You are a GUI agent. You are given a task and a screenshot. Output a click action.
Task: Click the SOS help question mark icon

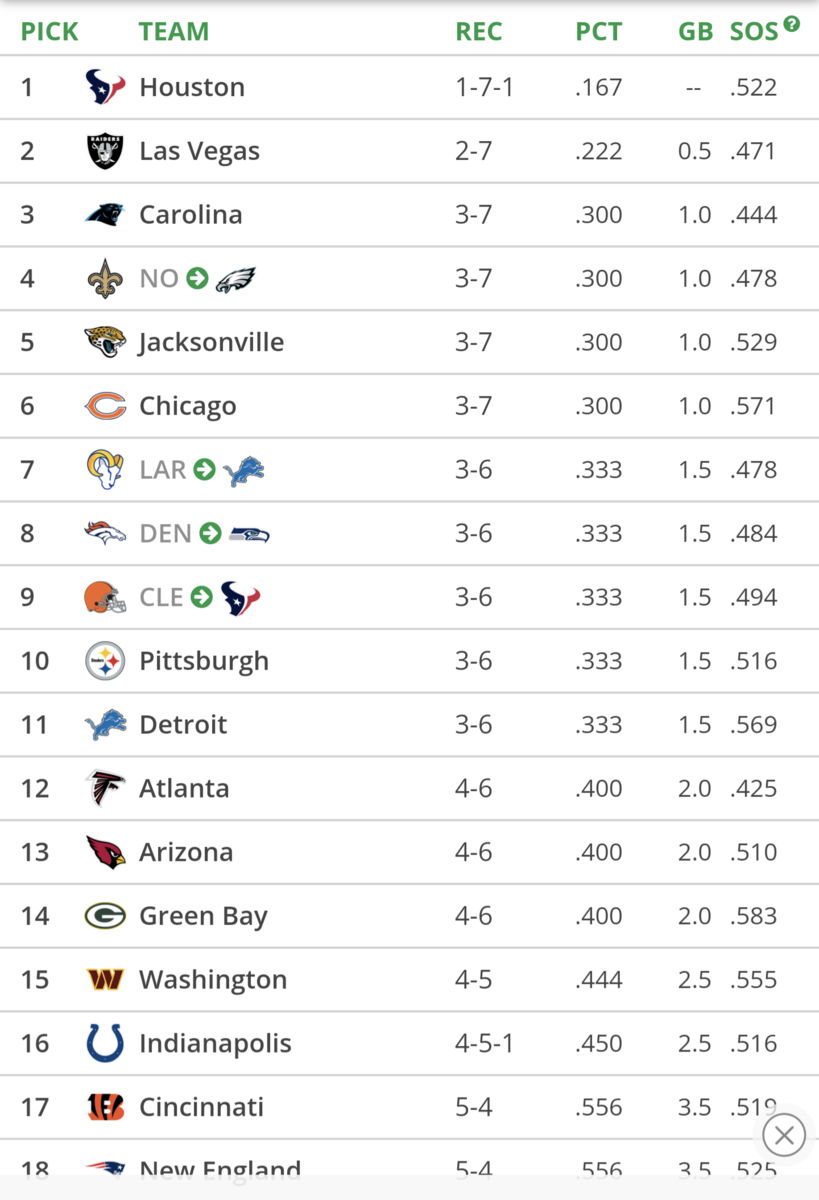click(x=792, y=24)
